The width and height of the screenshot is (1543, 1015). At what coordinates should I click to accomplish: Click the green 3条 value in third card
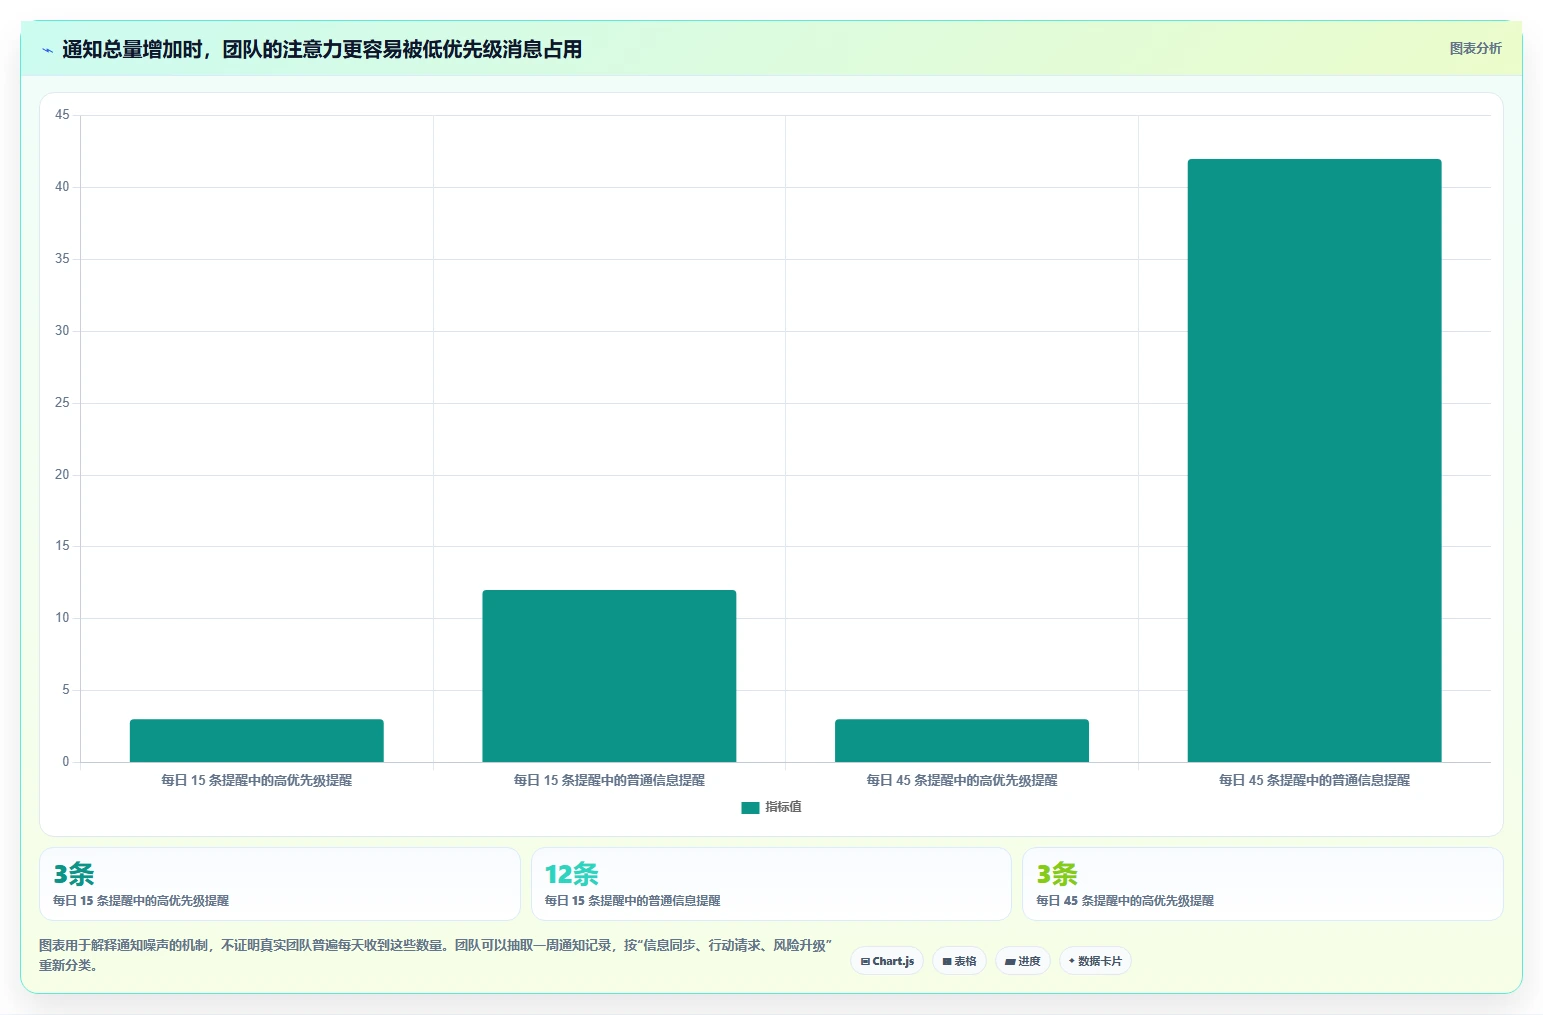tap(1057, 874)
